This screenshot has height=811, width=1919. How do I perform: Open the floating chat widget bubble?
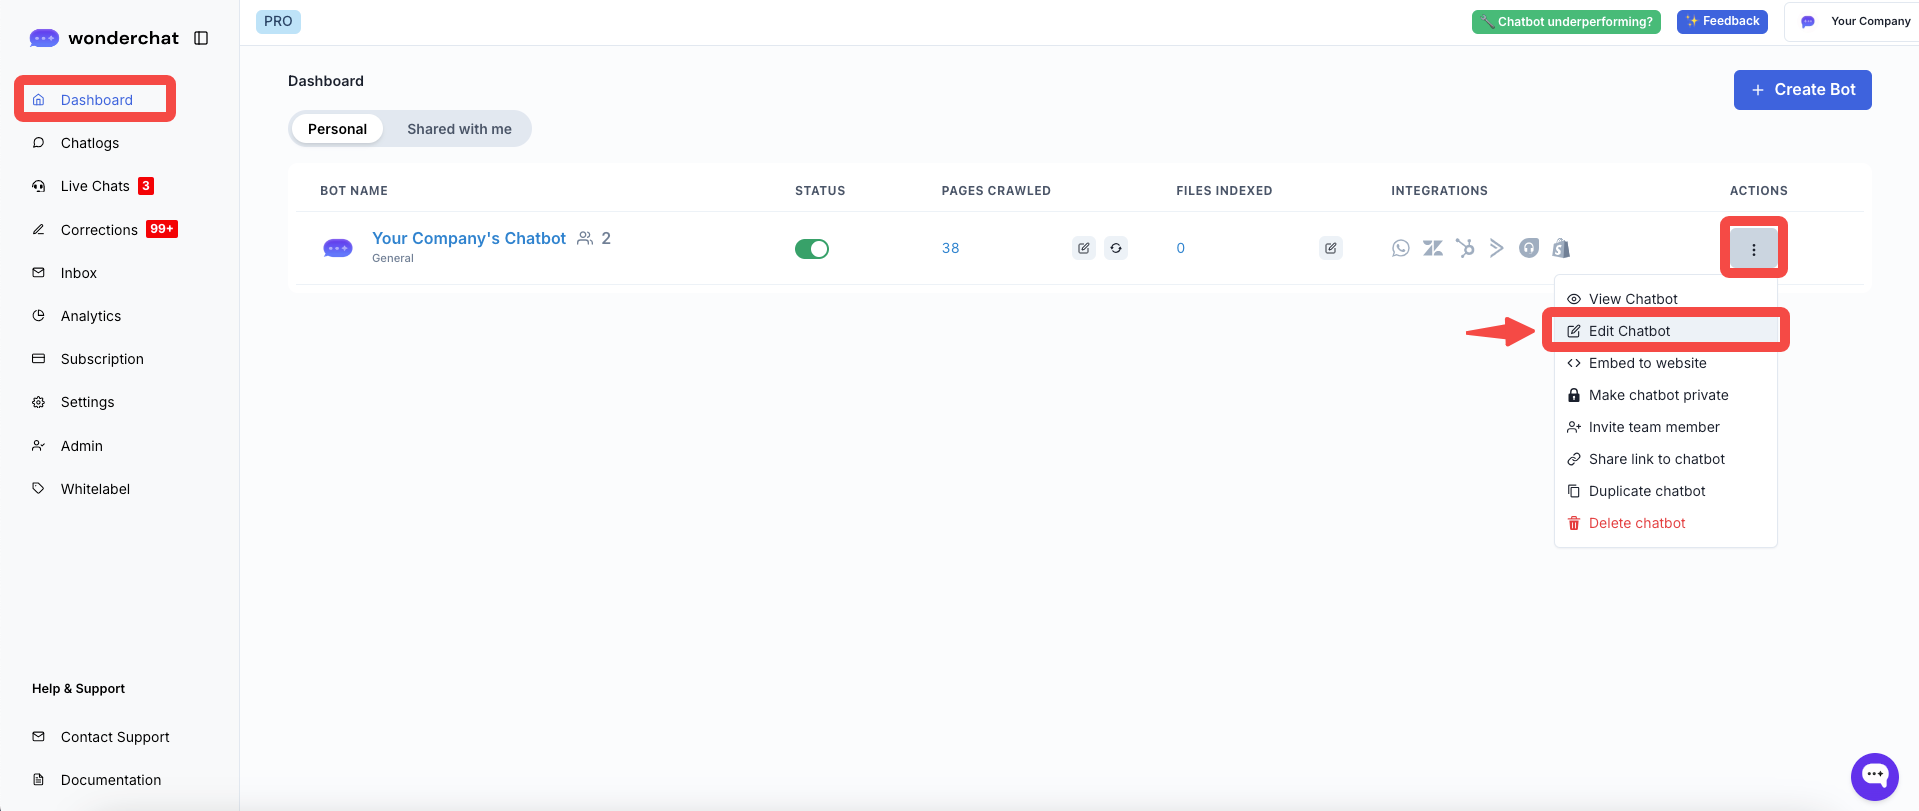1874,776
